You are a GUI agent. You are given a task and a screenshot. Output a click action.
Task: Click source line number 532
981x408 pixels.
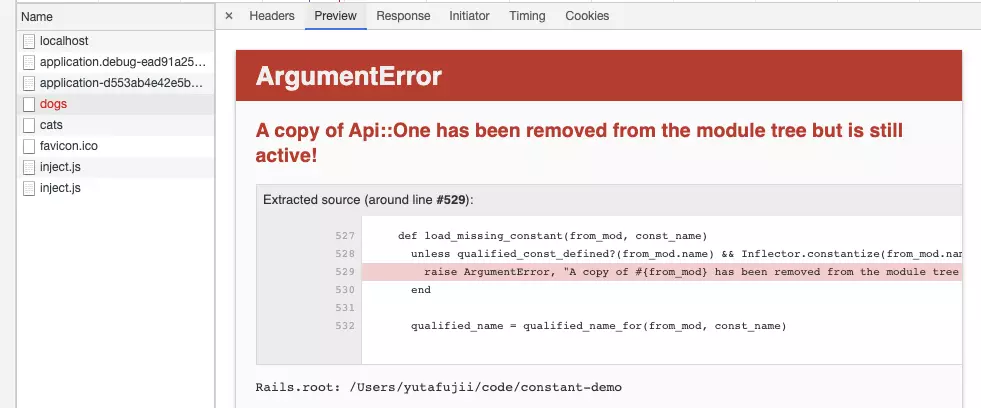pos(345,326)
